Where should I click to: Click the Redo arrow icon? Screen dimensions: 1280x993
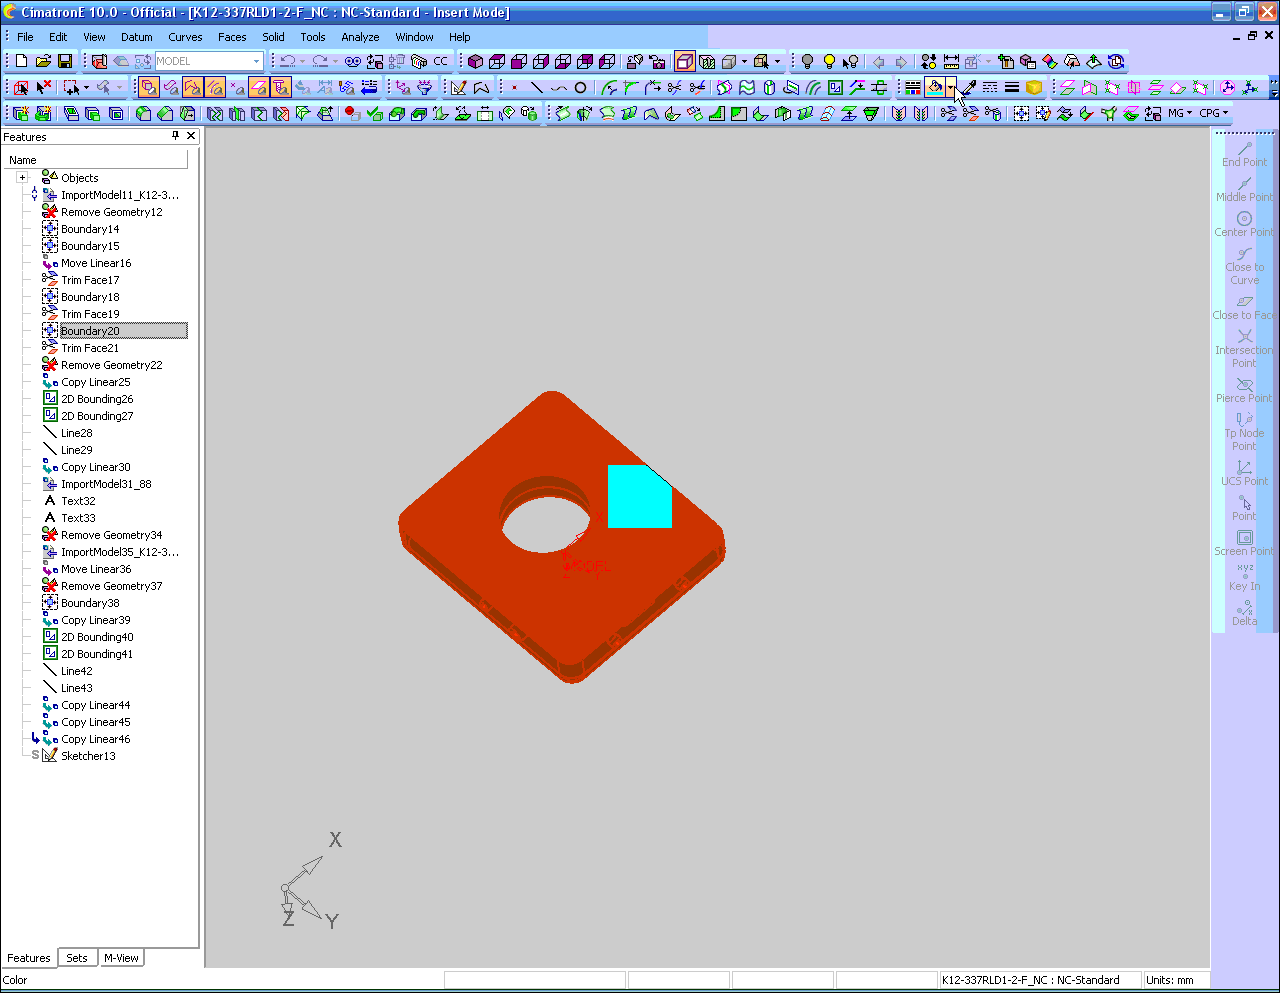[320, 61]
